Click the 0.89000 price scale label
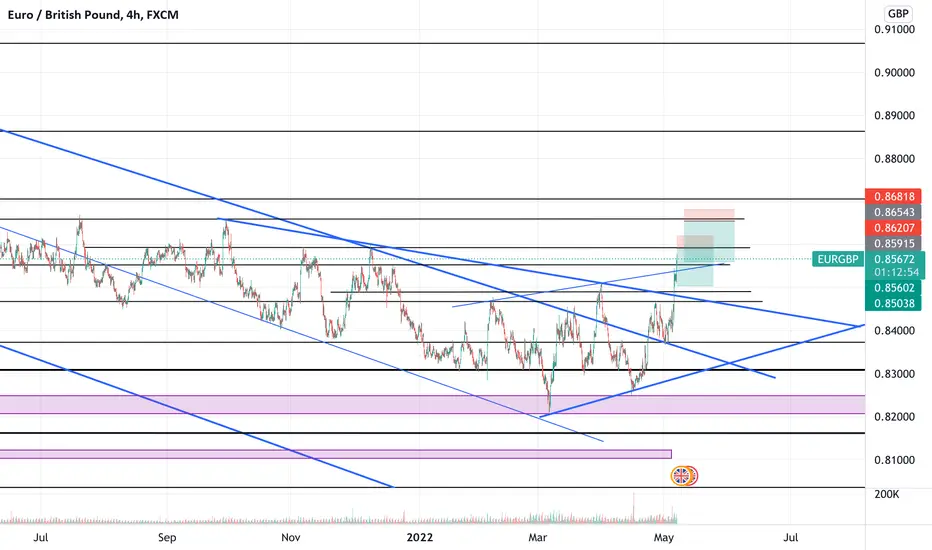Image resolution: width=932 pixels, height=550 pixels. [x=895, y=115]
